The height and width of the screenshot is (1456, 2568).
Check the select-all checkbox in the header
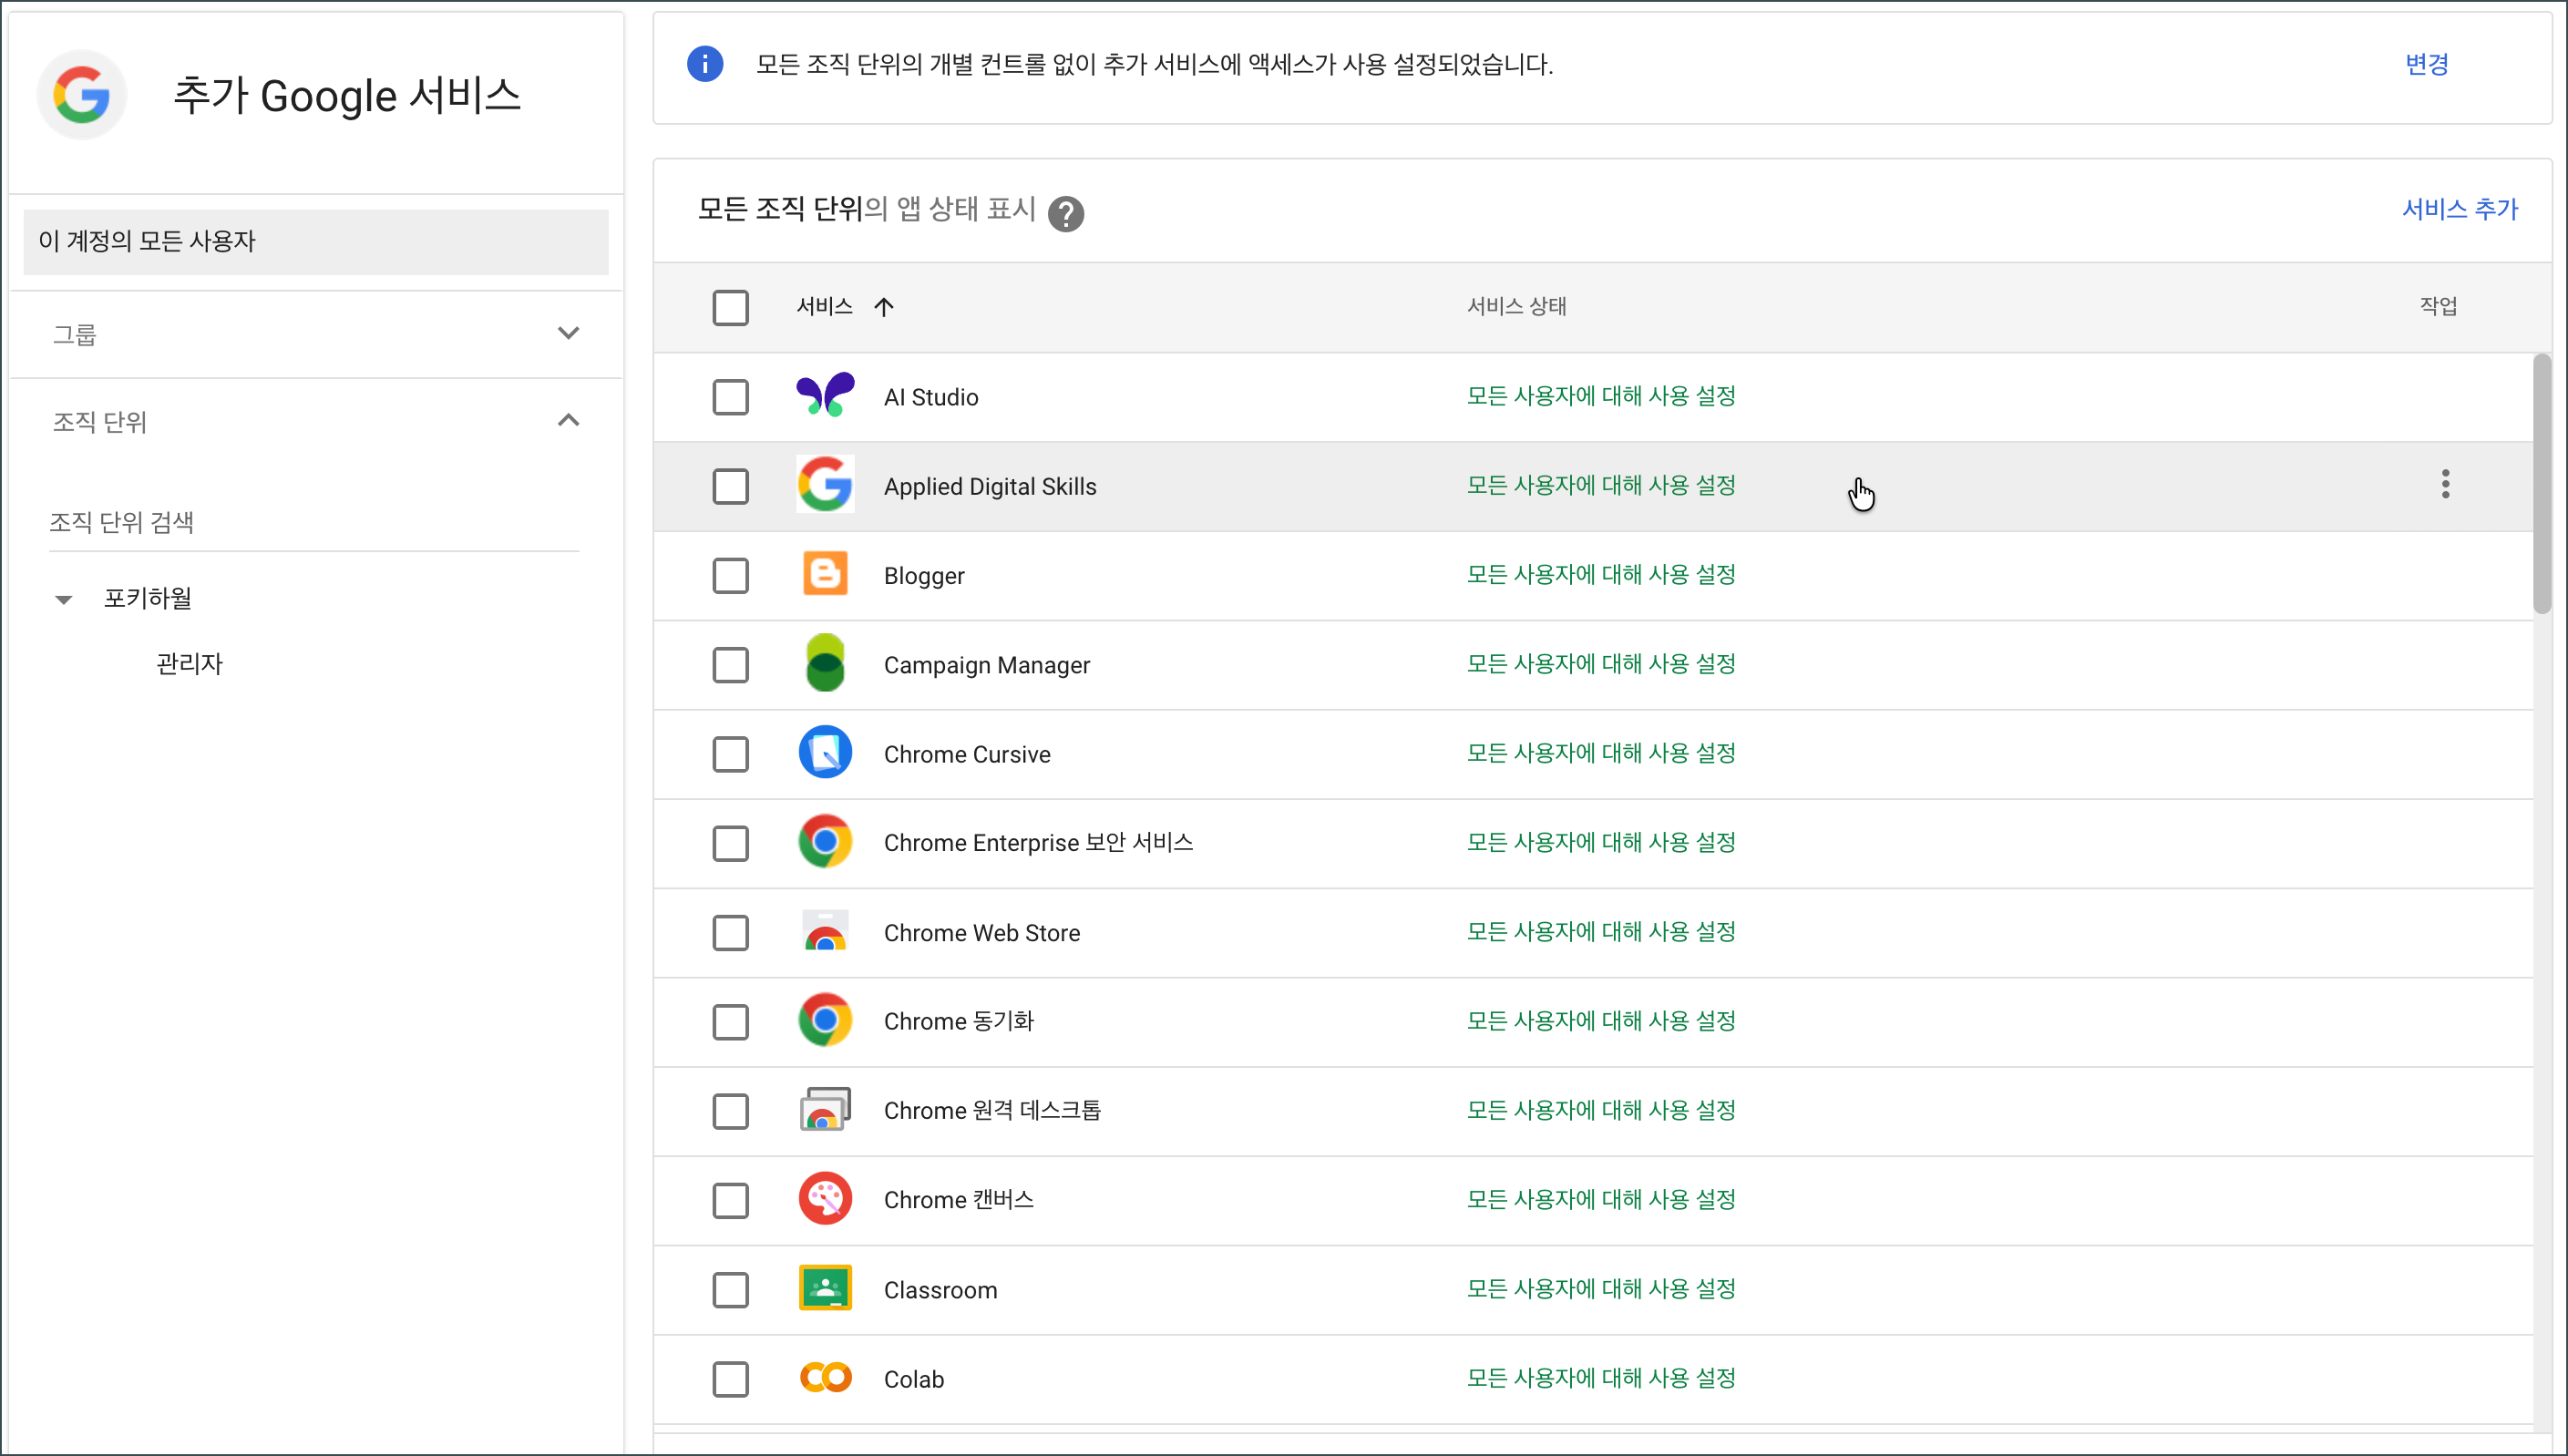click(730, 307)
